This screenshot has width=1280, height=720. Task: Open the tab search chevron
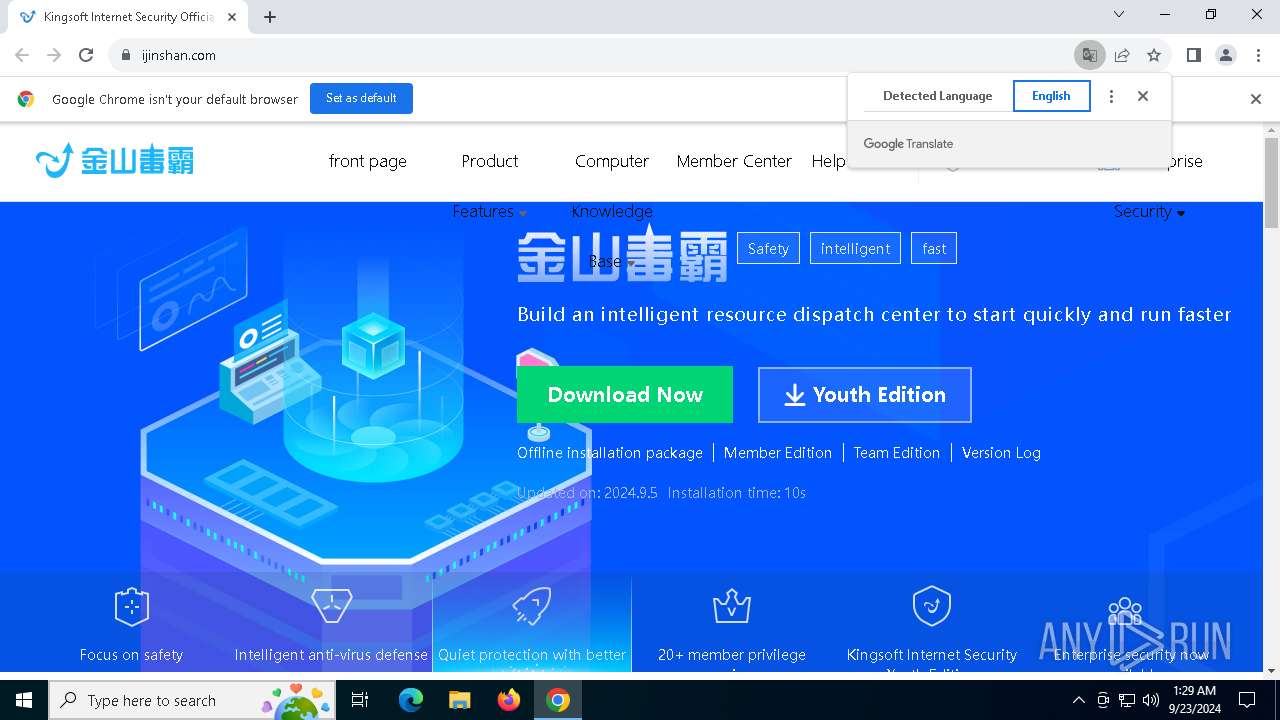tap(1119, 14)
